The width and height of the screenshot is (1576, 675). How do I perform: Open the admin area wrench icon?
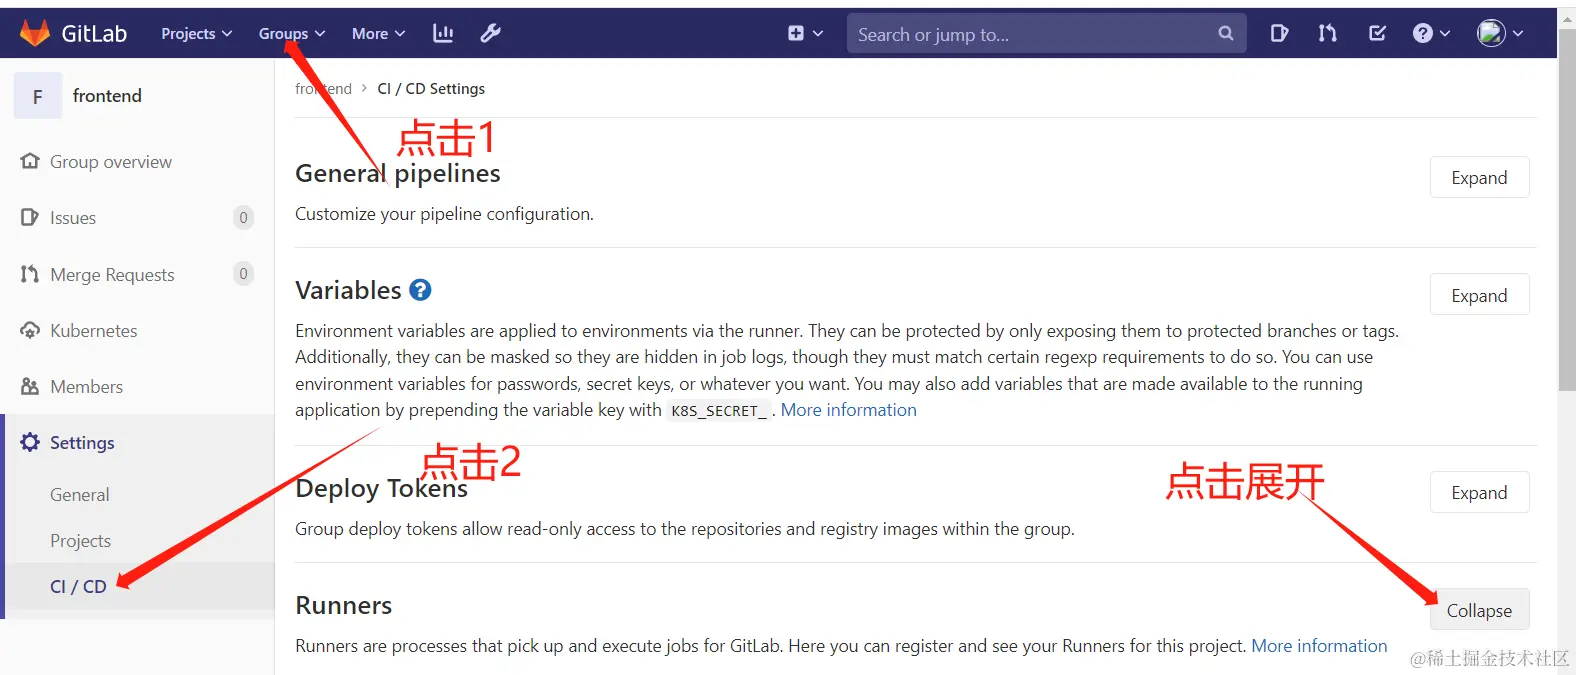pyautogui.click(x=490, y=33)
